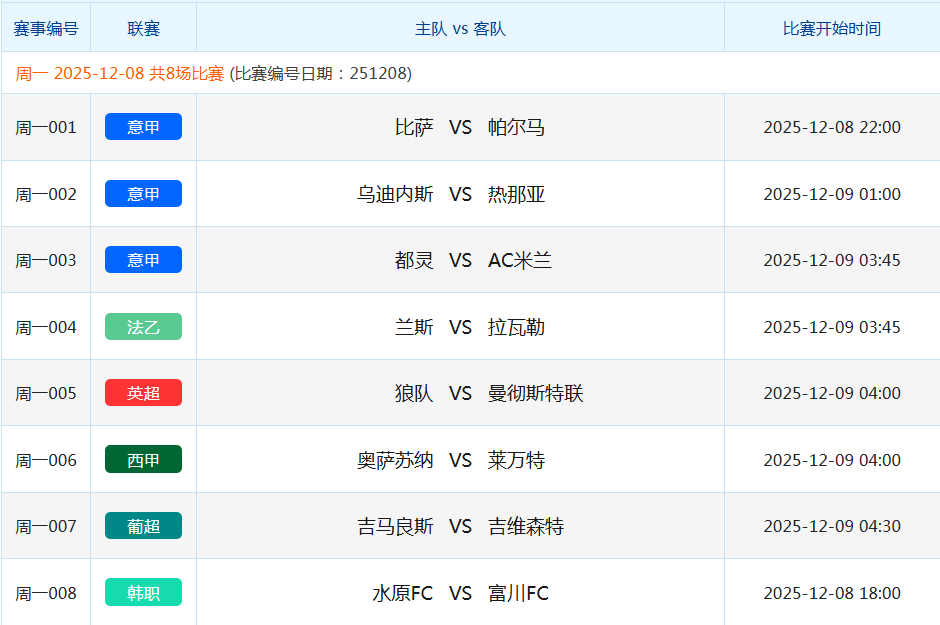
Task: Open home team 水原FC
Action: tap(403, 593)
